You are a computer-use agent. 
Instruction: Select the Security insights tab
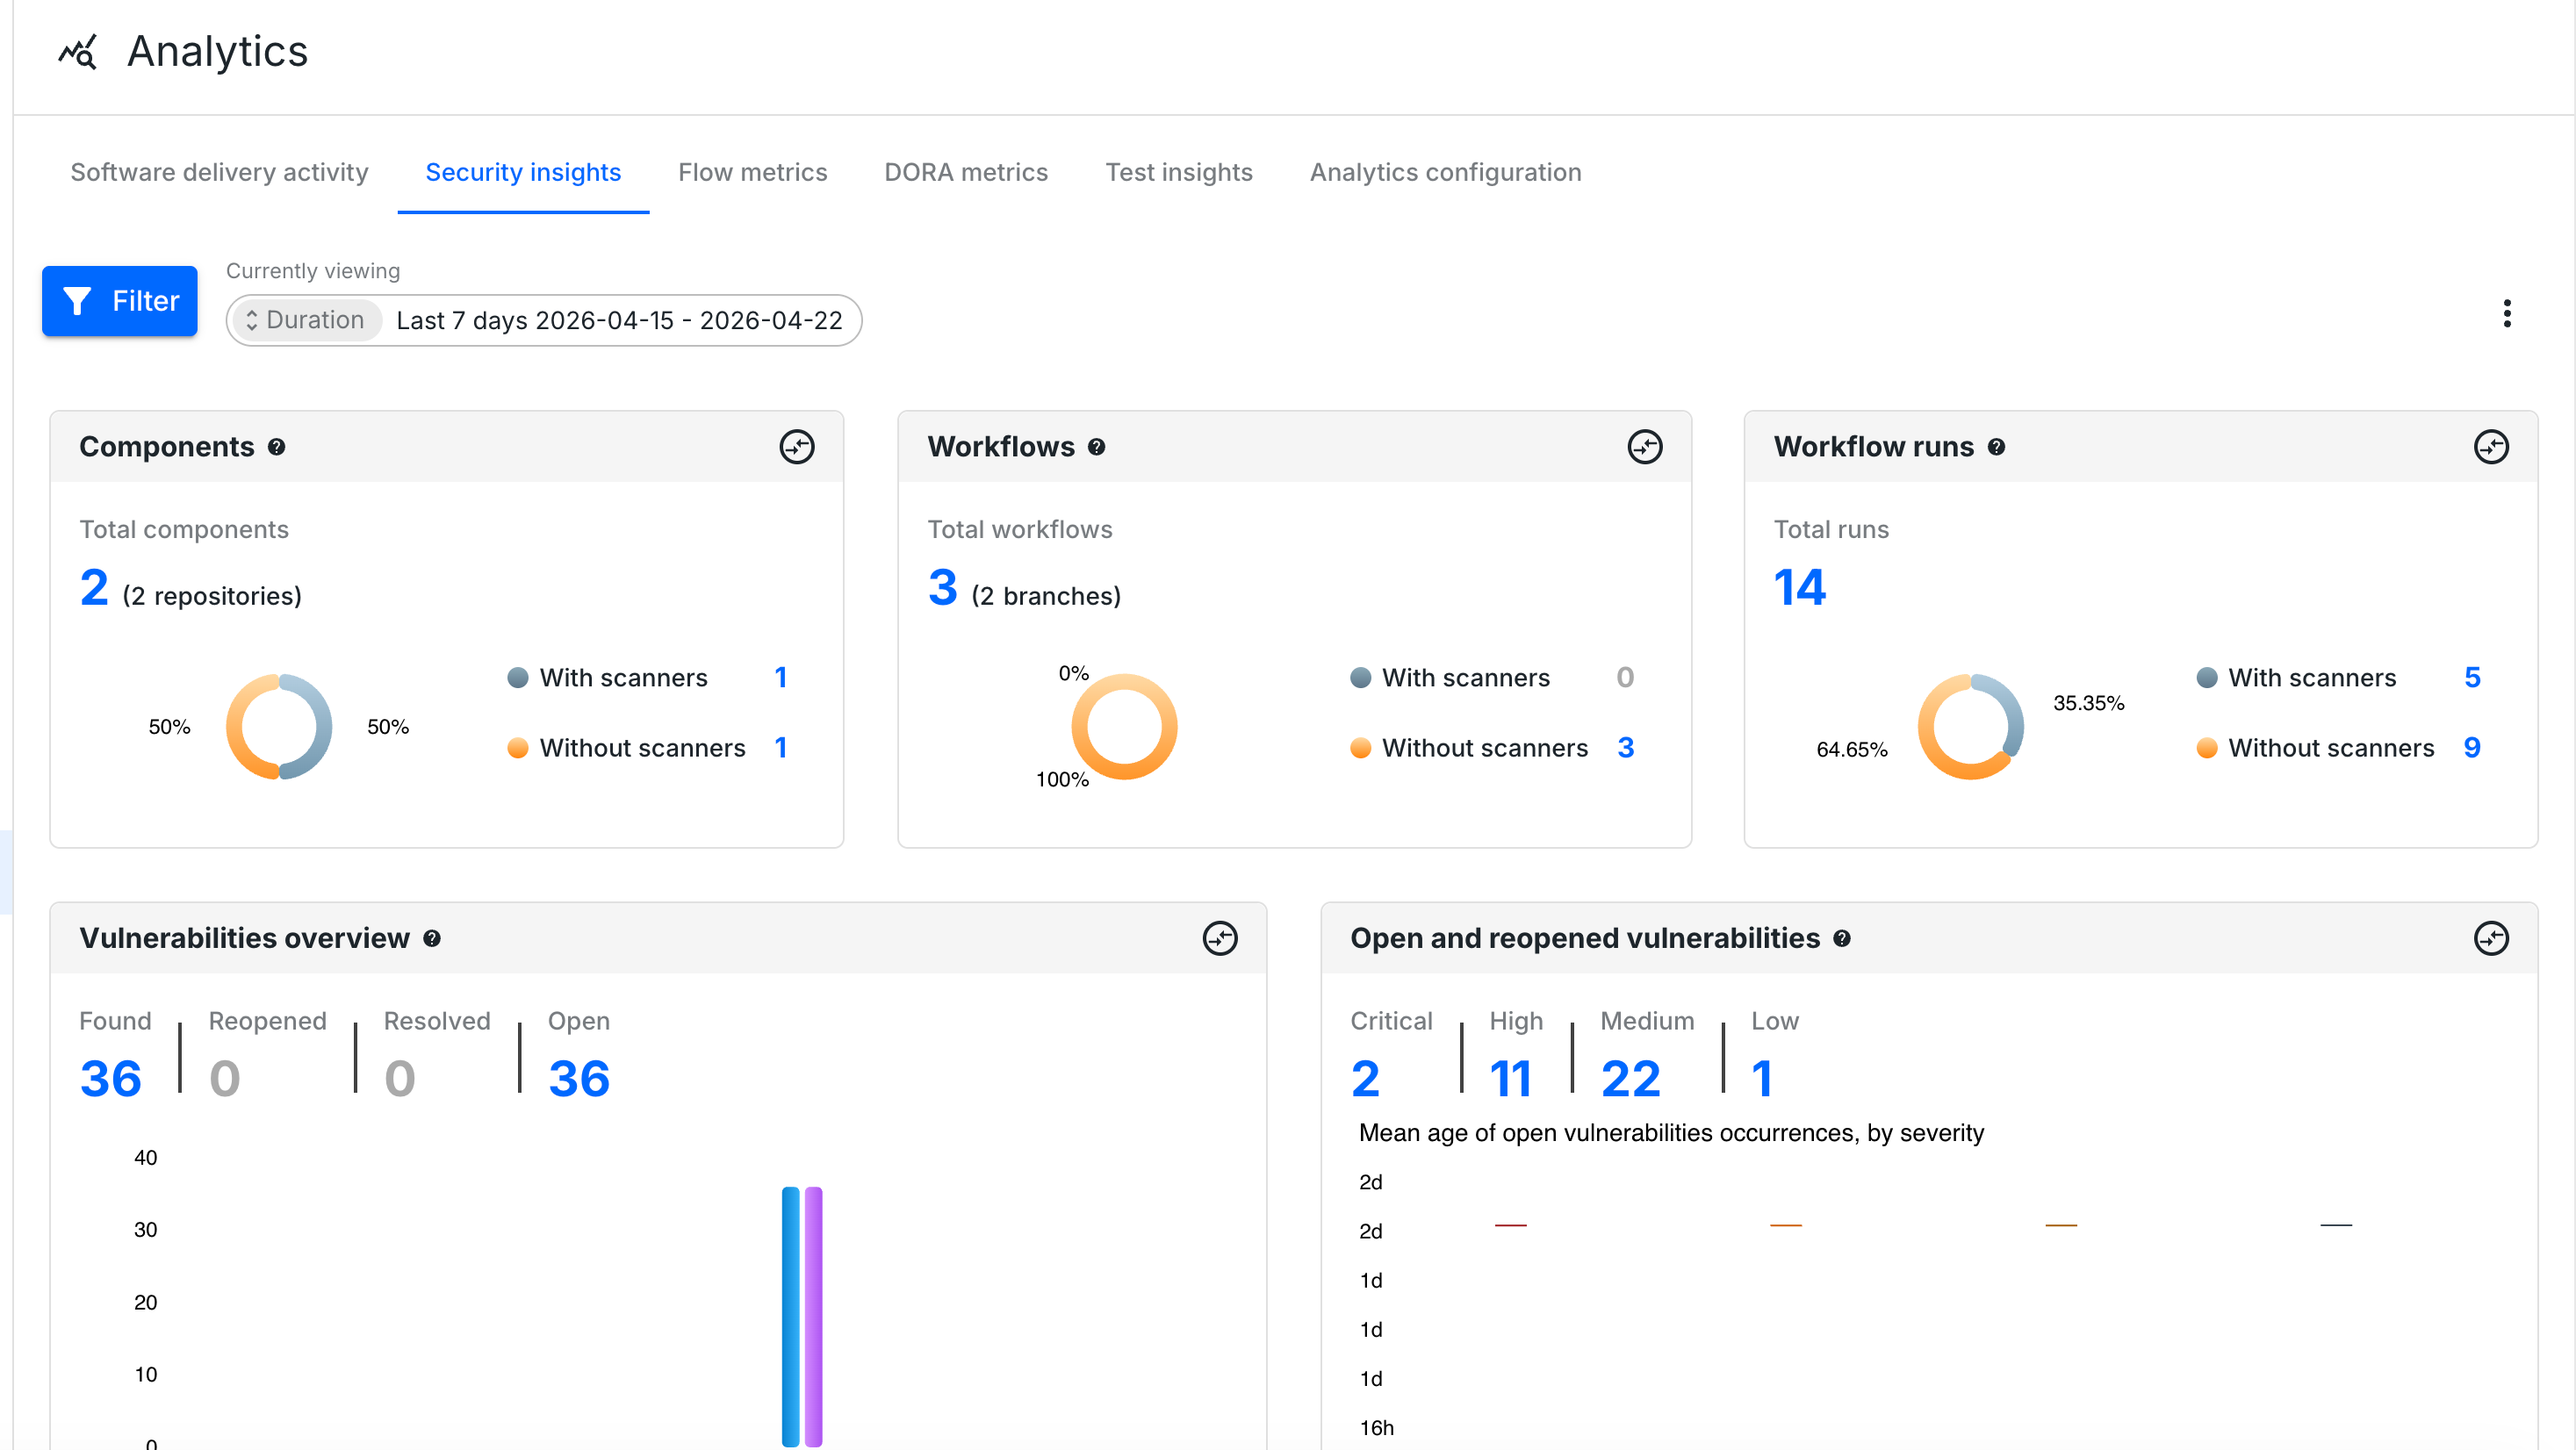(x=523, y=172)
